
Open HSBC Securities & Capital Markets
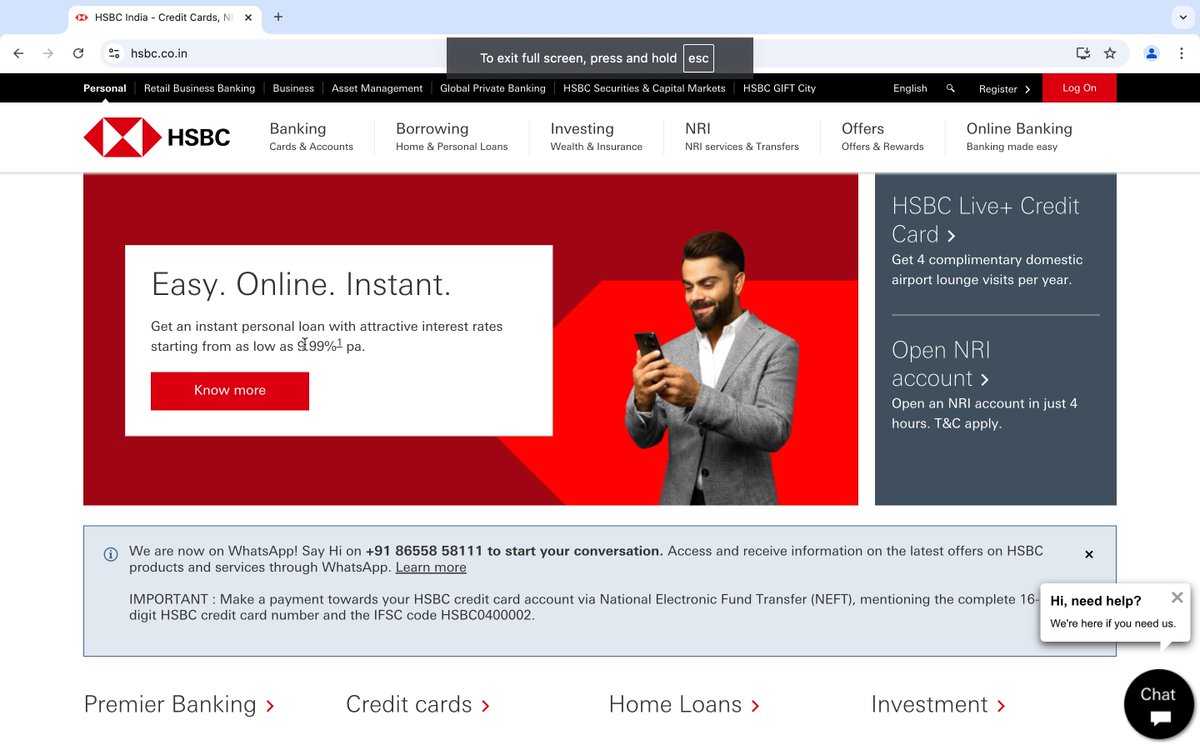[x=644, y=88]
